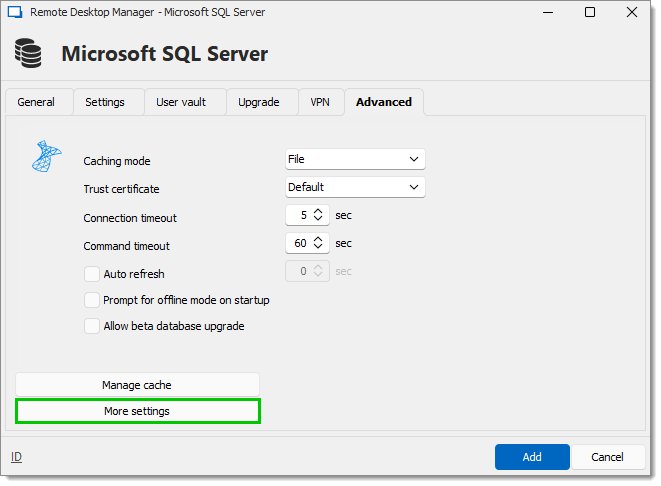The height and width of the screenshot is (486, 661).
Task: Click the database stack icon in header
Action: (28, 53)
